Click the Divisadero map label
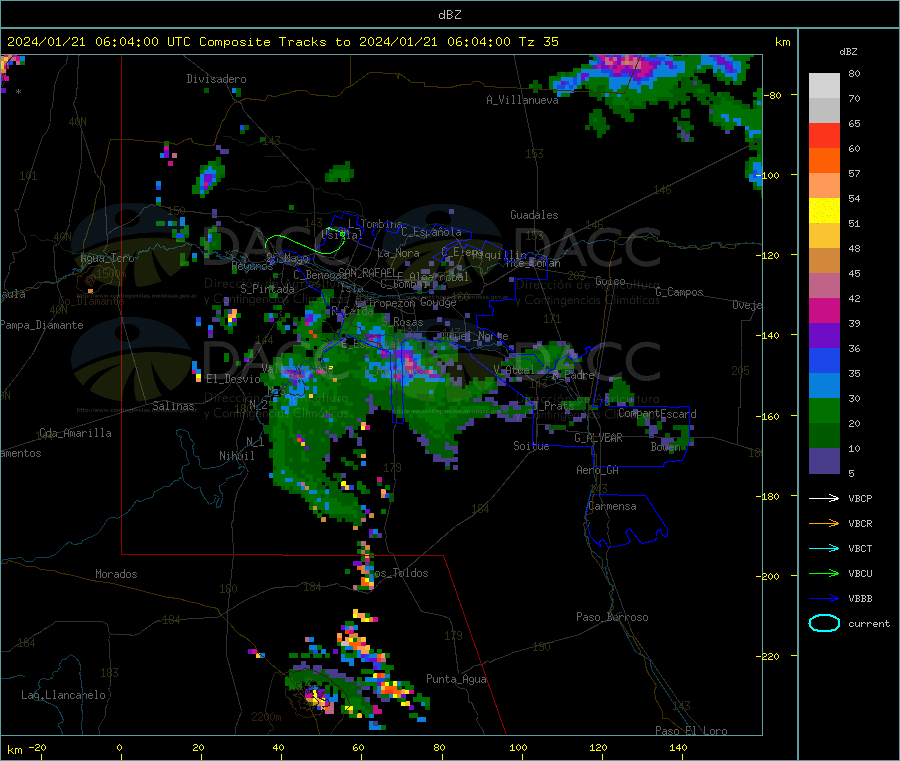 pyautogui.click(x=216, y=79)
